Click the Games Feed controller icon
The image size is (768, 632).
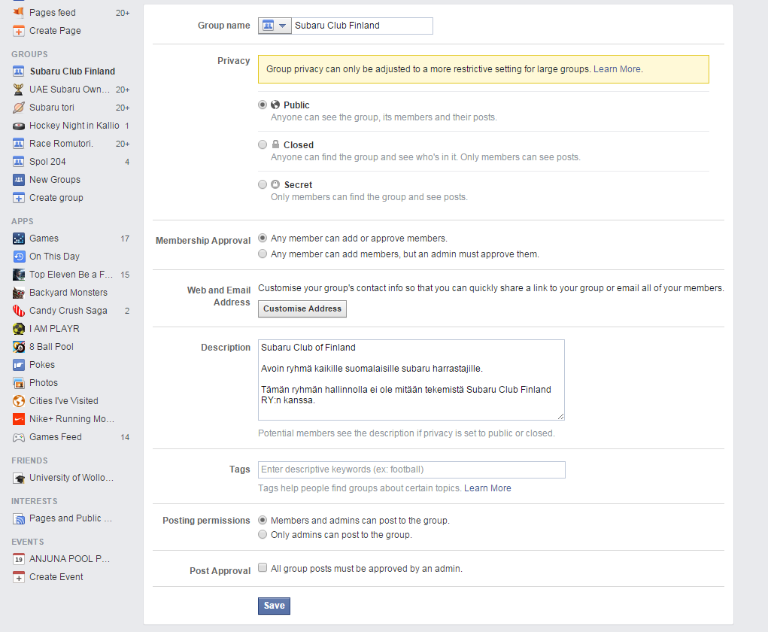19,437
